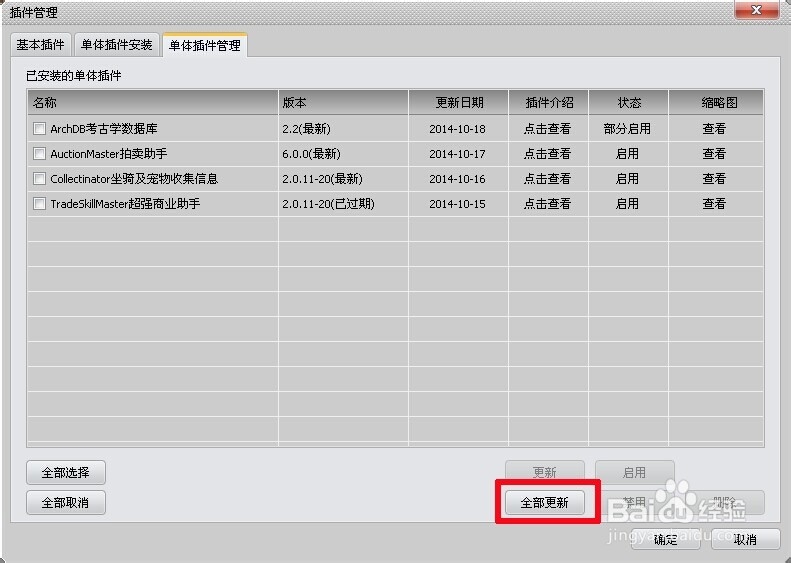Enable the Collectinator坐骑及宠物收集信息 checkbox

tap(39, 179)
